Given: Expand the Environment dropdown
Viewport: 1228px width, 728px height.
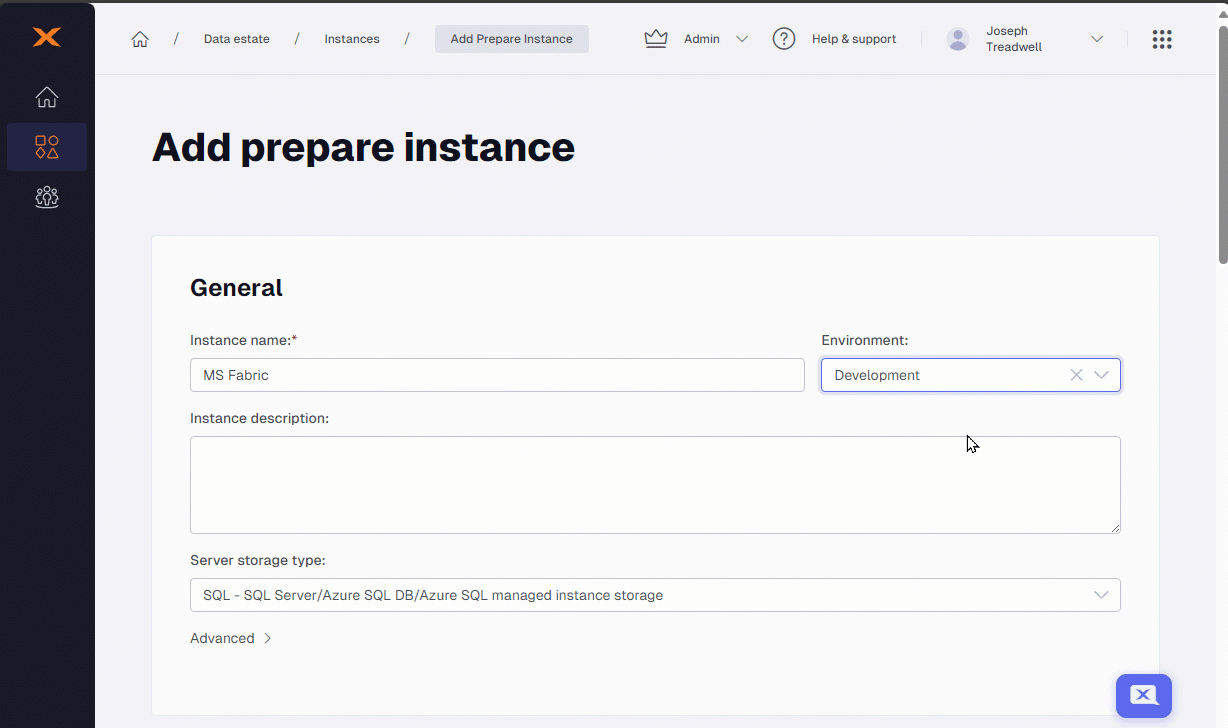Looking at the screenshot, I should (1101, 375).
